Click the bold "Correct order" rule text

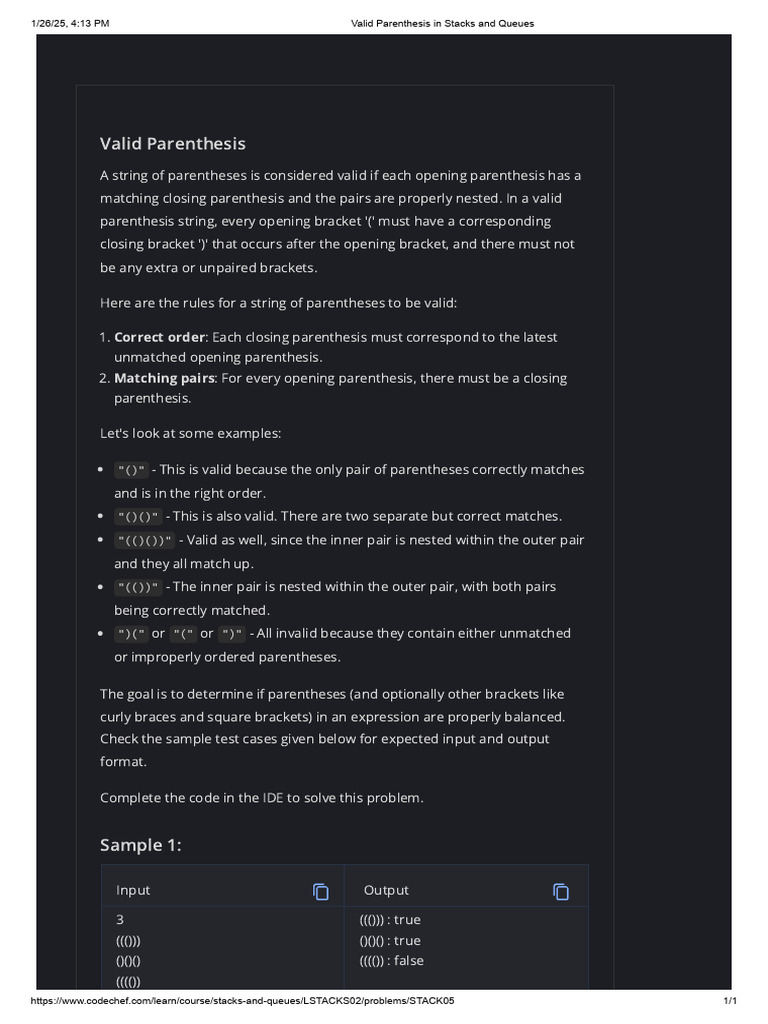tap(160, 337)
